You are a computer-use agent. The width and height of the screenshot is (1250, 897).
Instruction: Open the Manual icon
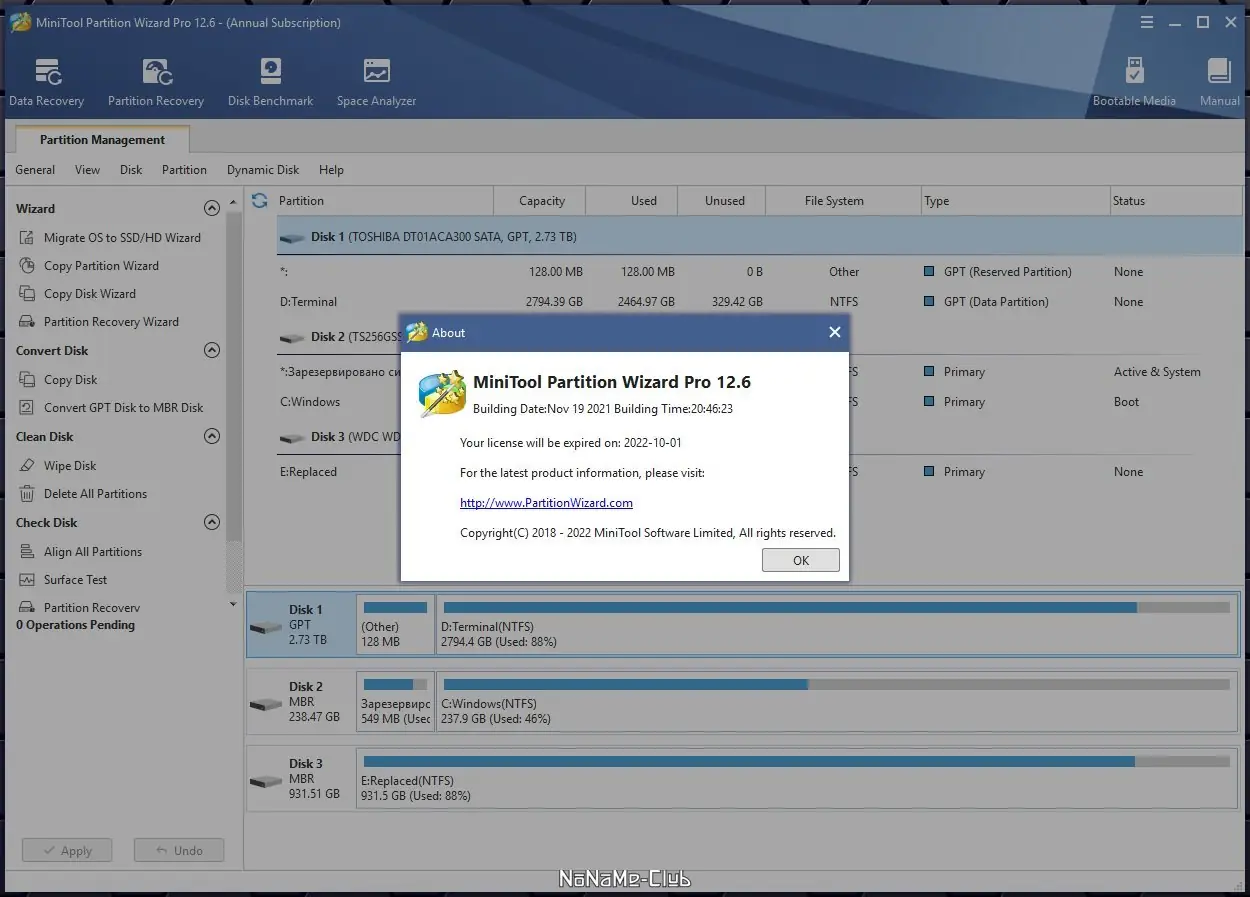point(1219,82)
